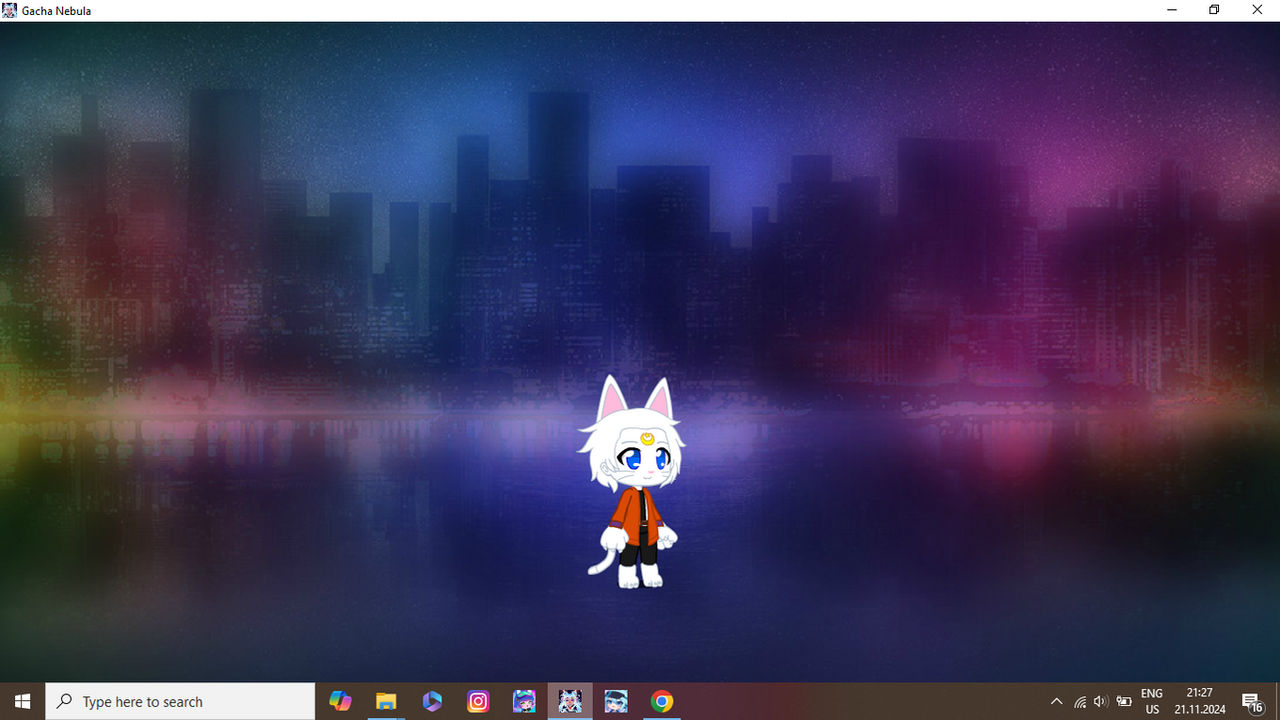Open Instagram from the taskbar
Image resolution: width=1280 pixels, height=720 pixels.
coord(478,701)
